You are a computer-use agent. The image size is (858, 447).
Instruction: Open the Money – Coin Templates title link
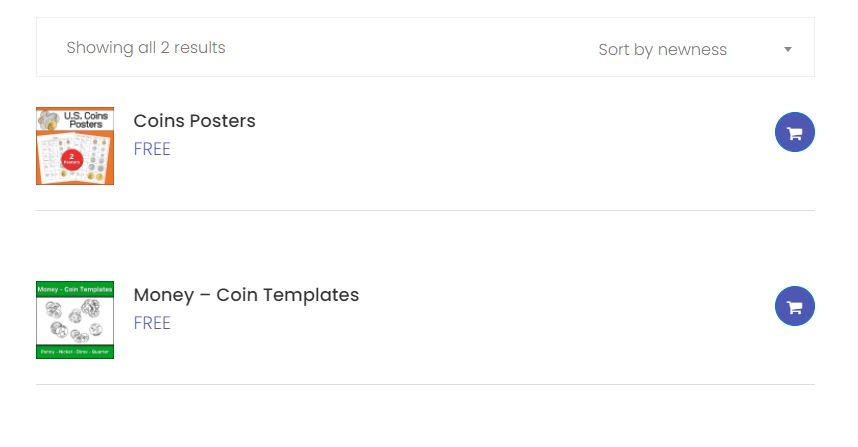click(x=246, y=295)
